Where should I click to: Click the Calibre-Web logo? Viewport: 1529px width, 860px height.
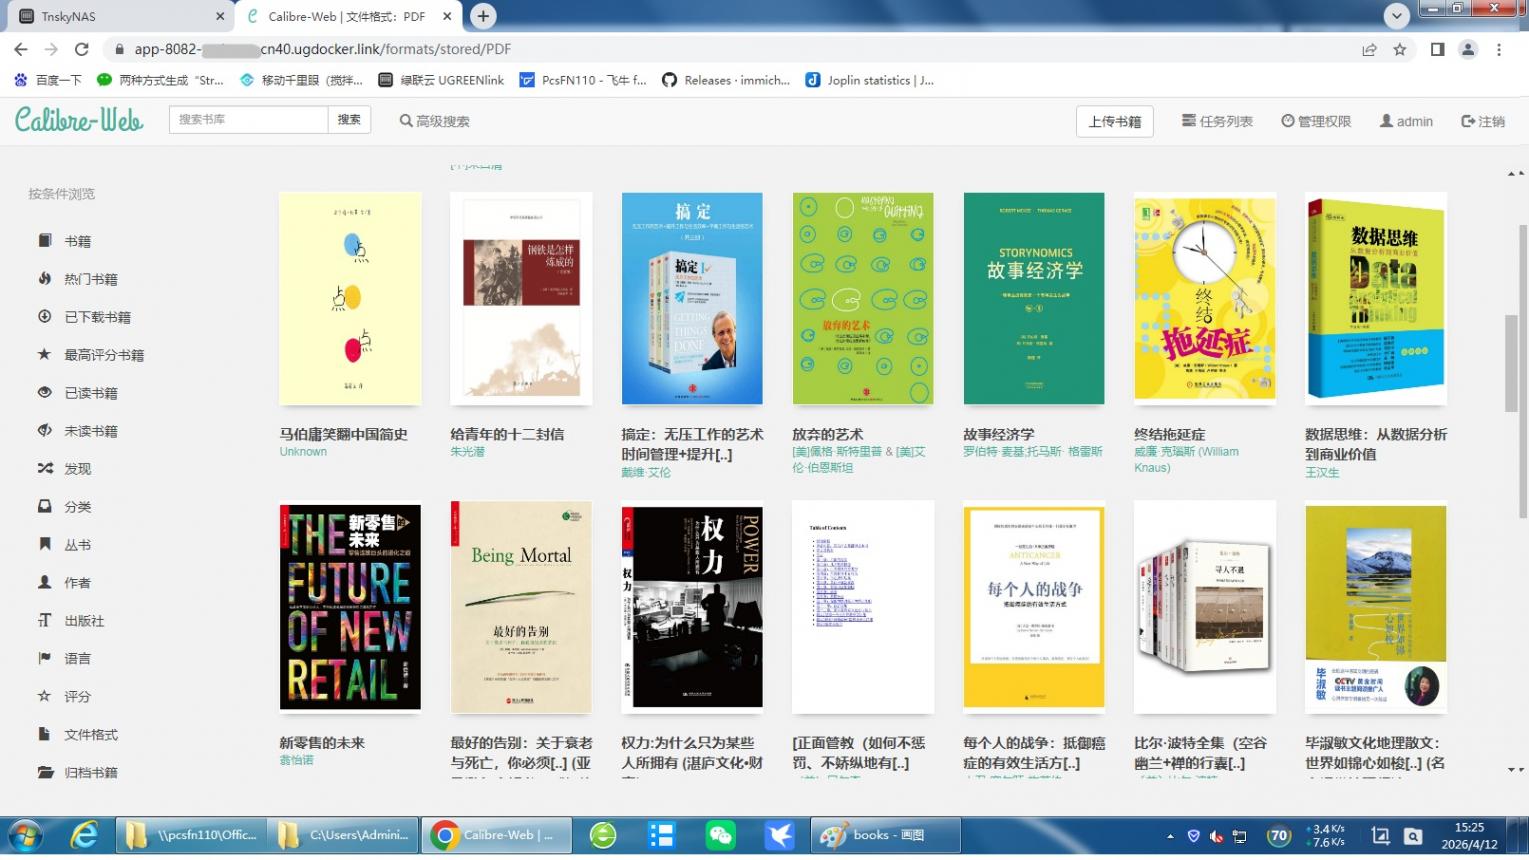[79, 120]
